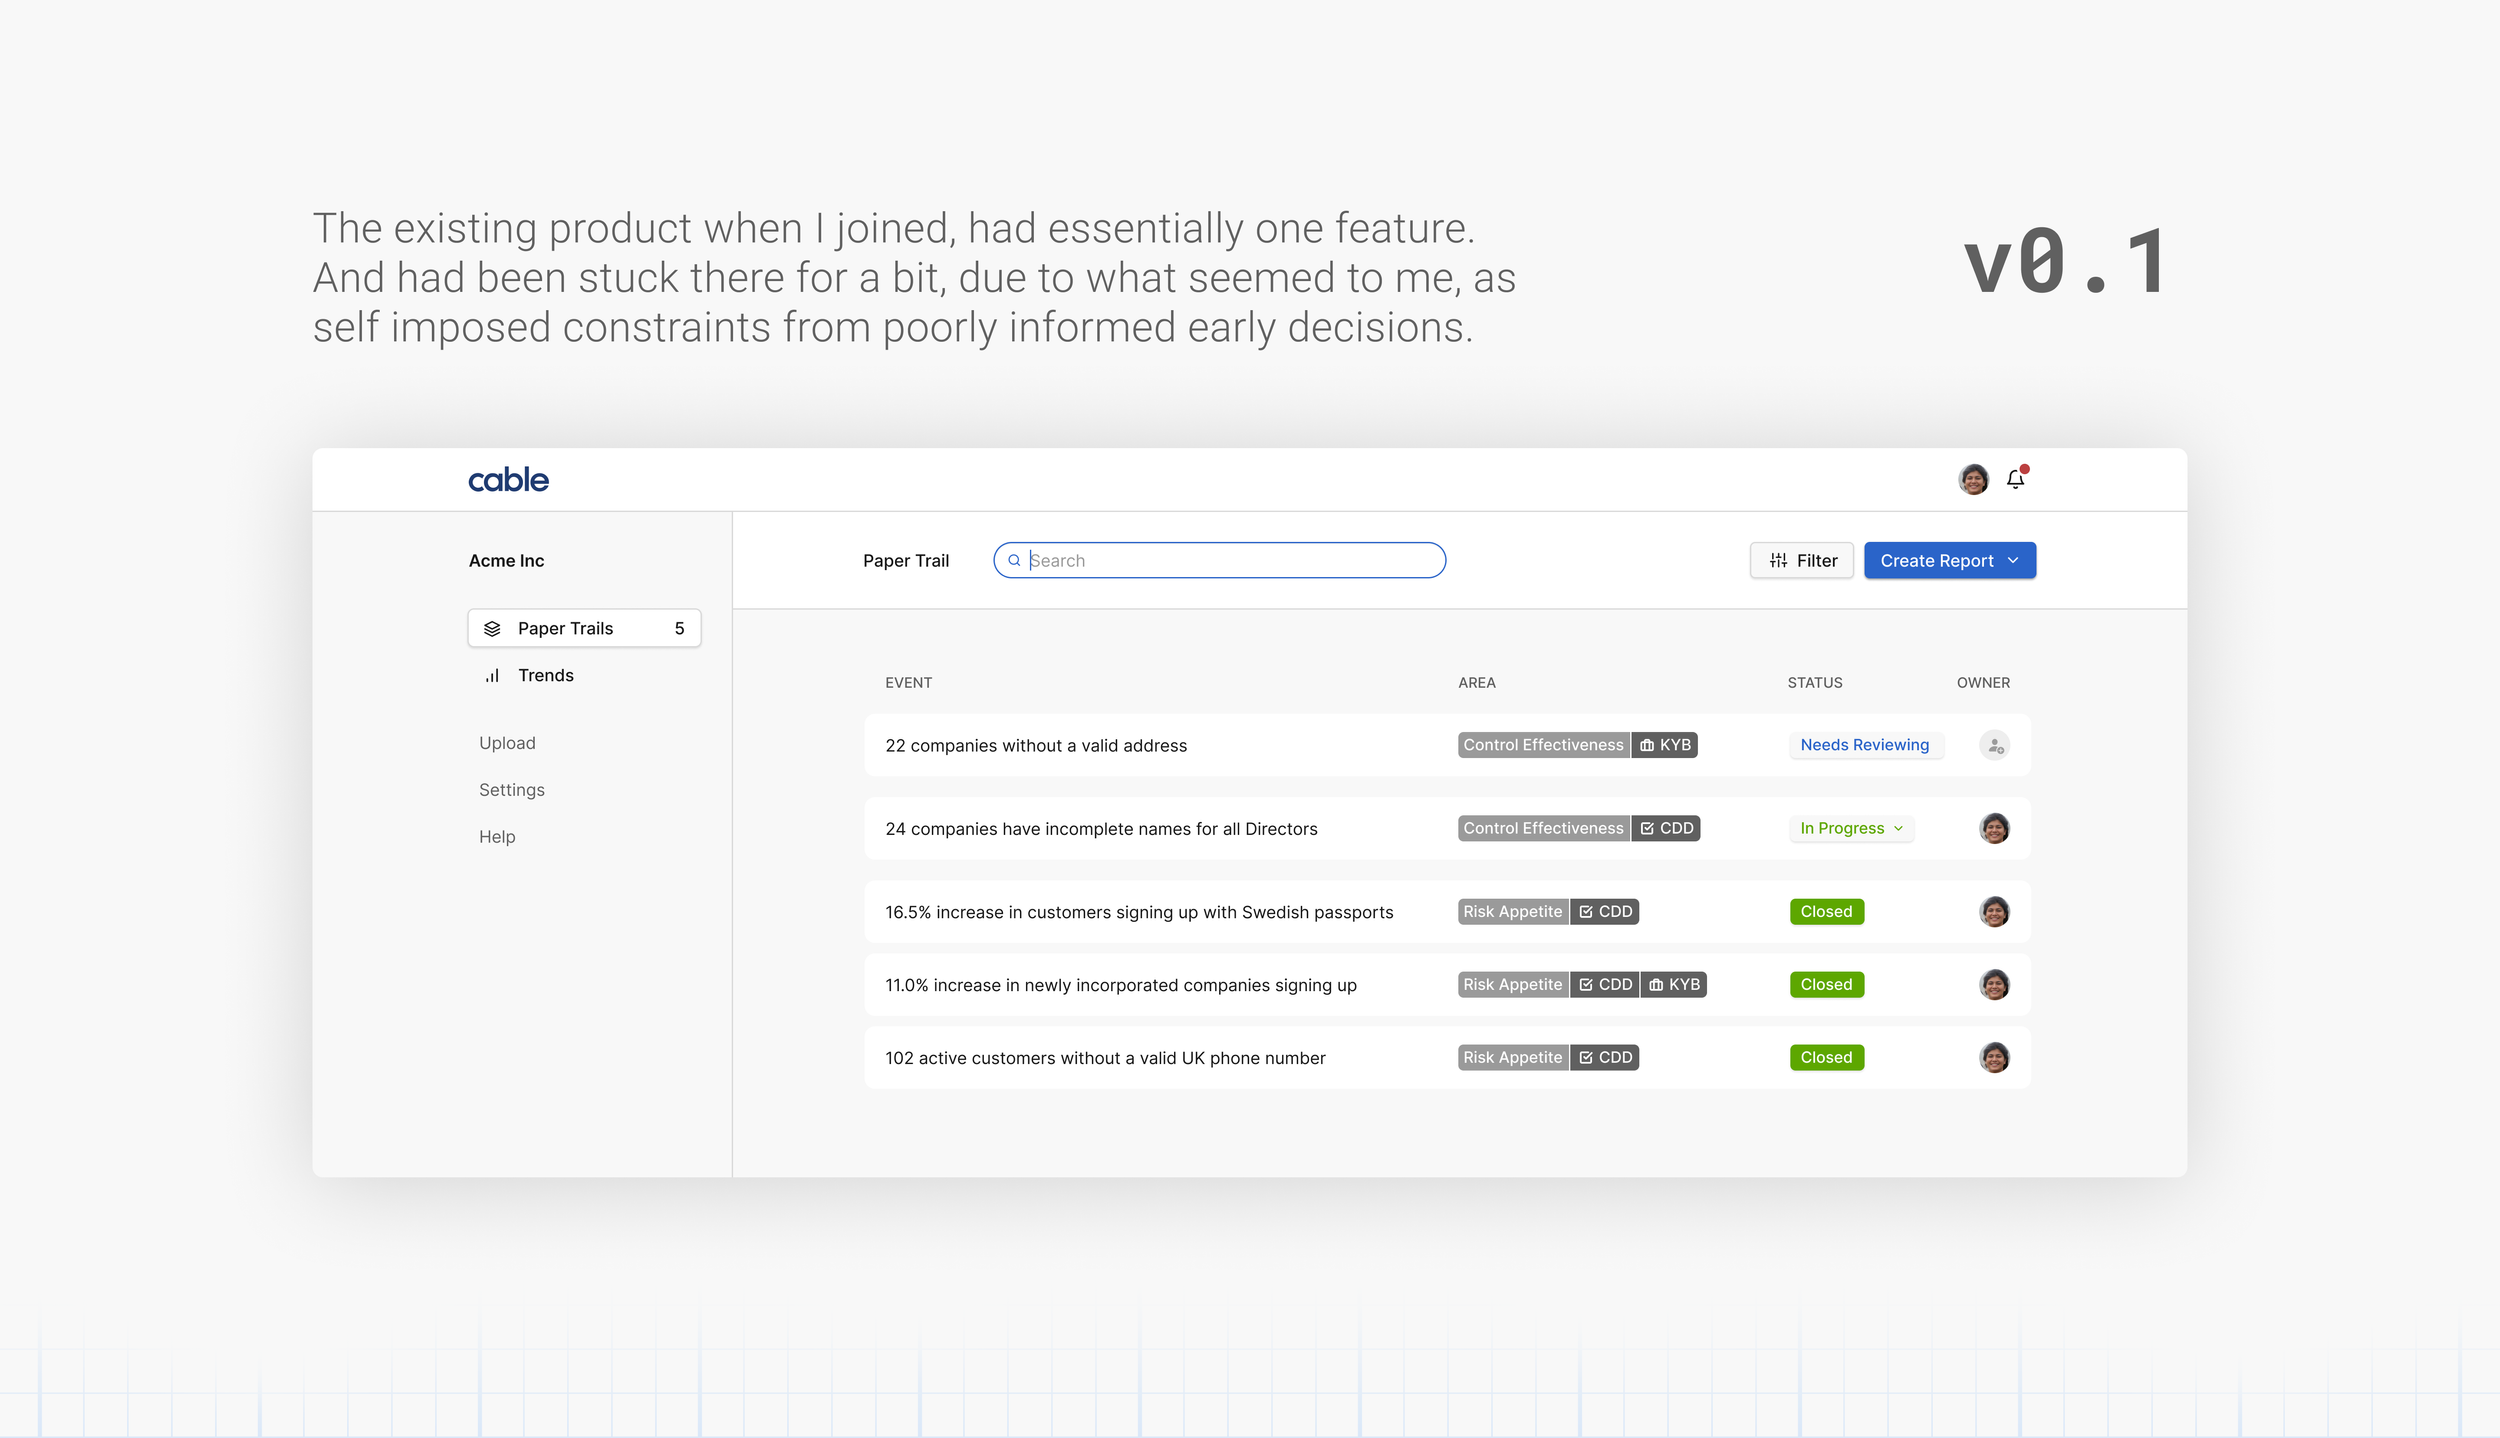Screen dimensions: 2500x1438
Task: Click owner avatar on Swedish passports row
Action: click(1994, 912)
